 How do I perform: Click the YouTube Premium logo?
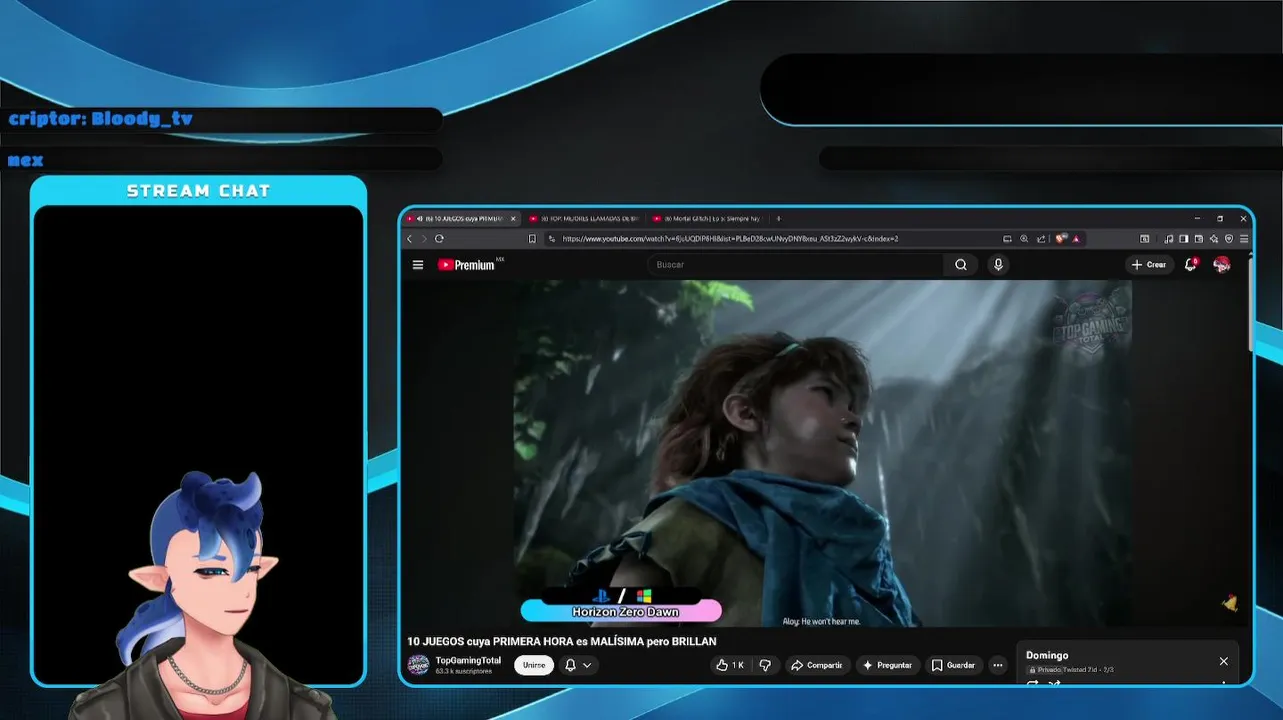point(466,265)
